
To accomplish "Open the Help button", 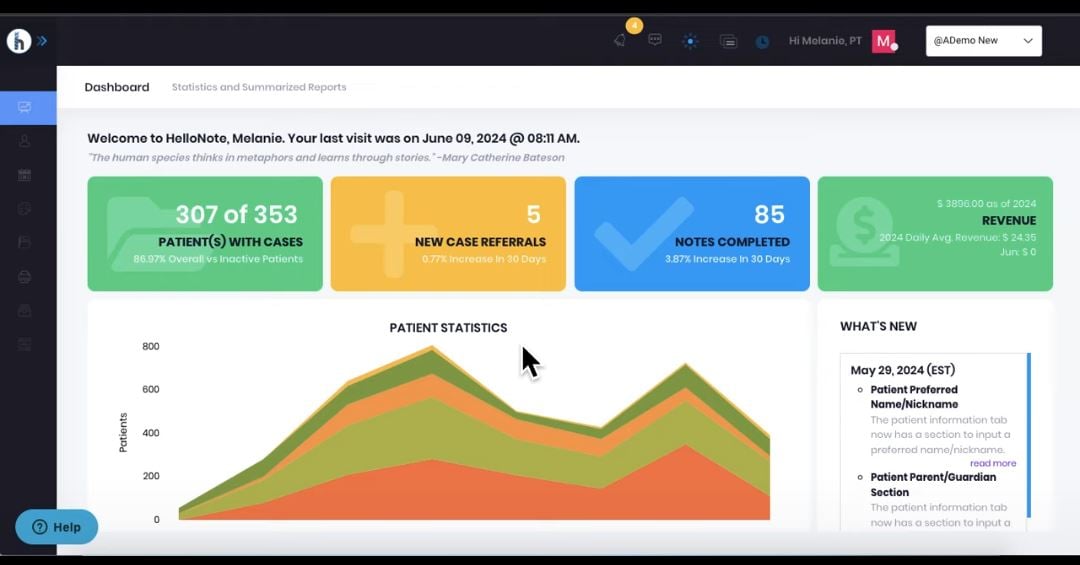I will click(x=56, y=527).
